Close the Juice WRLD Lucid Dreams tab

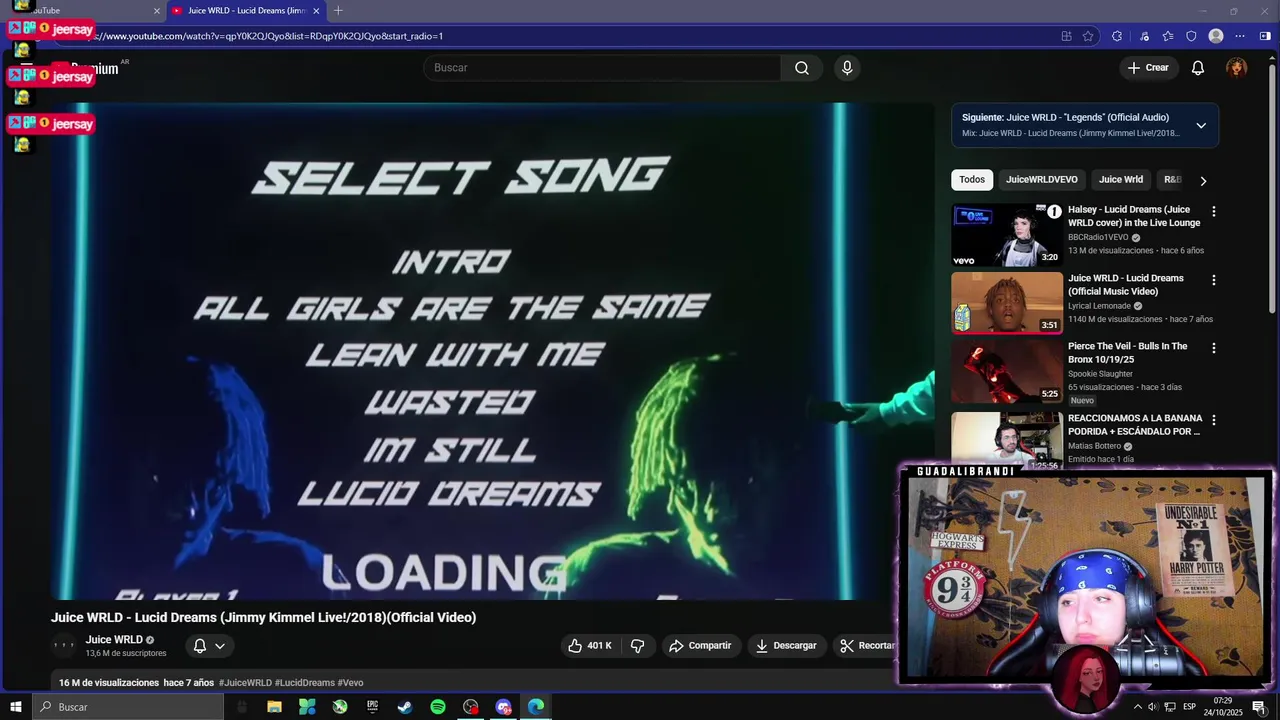(317, 11)
